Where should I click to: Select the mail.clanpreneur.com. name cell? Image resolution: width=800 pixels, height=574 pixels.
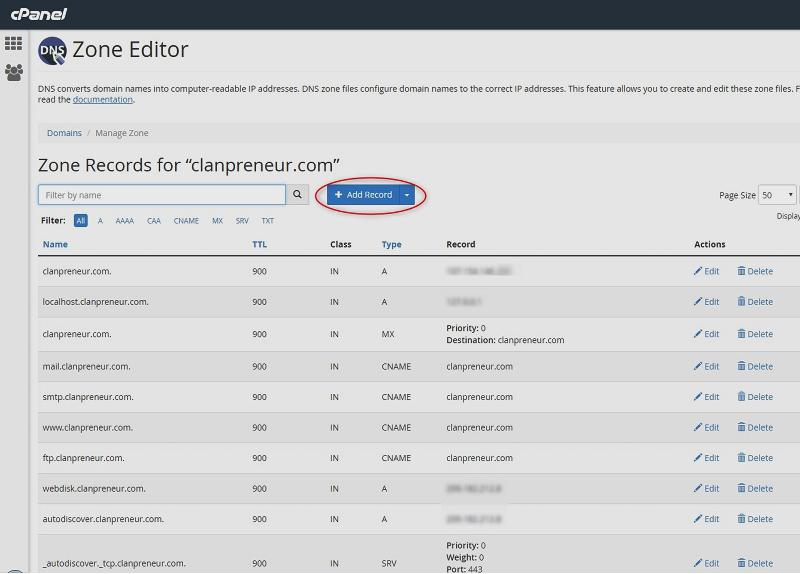click(87, 366)
